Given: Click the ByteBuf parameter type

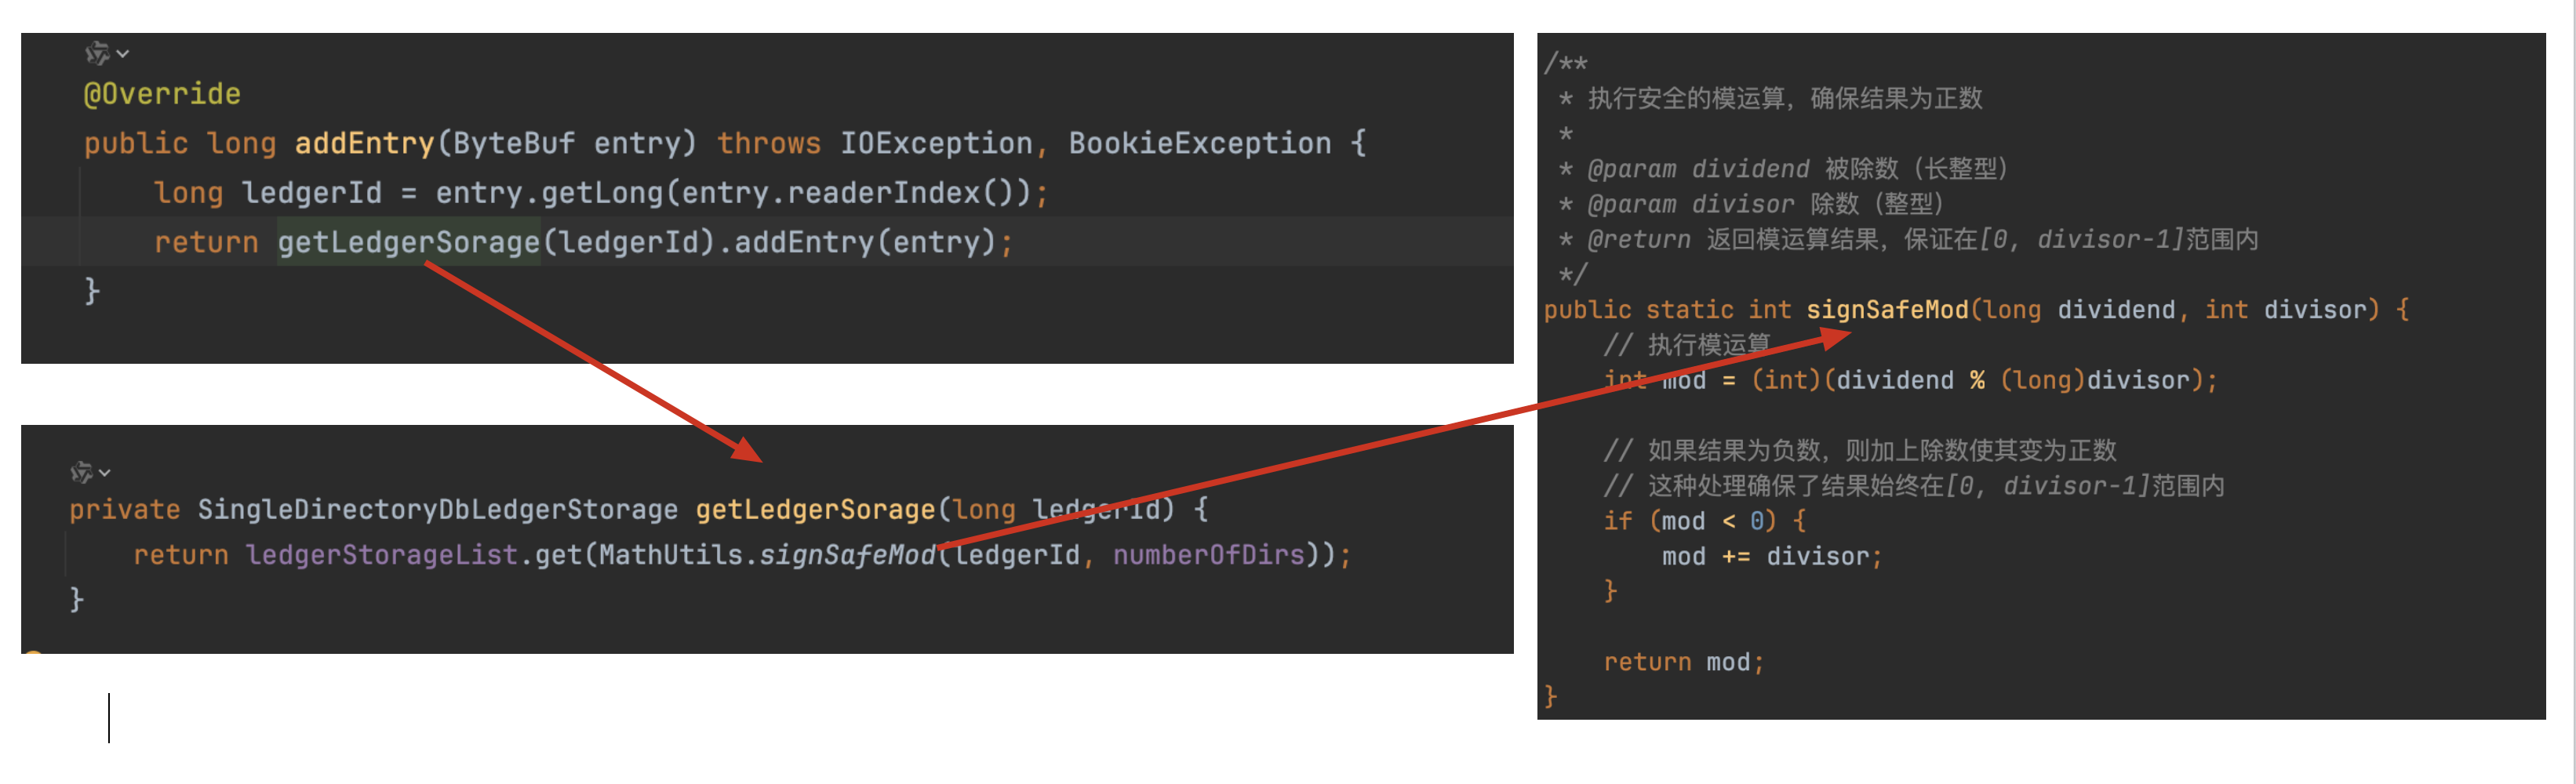Looking at the screenshot, I should click(x=514, y=143).
